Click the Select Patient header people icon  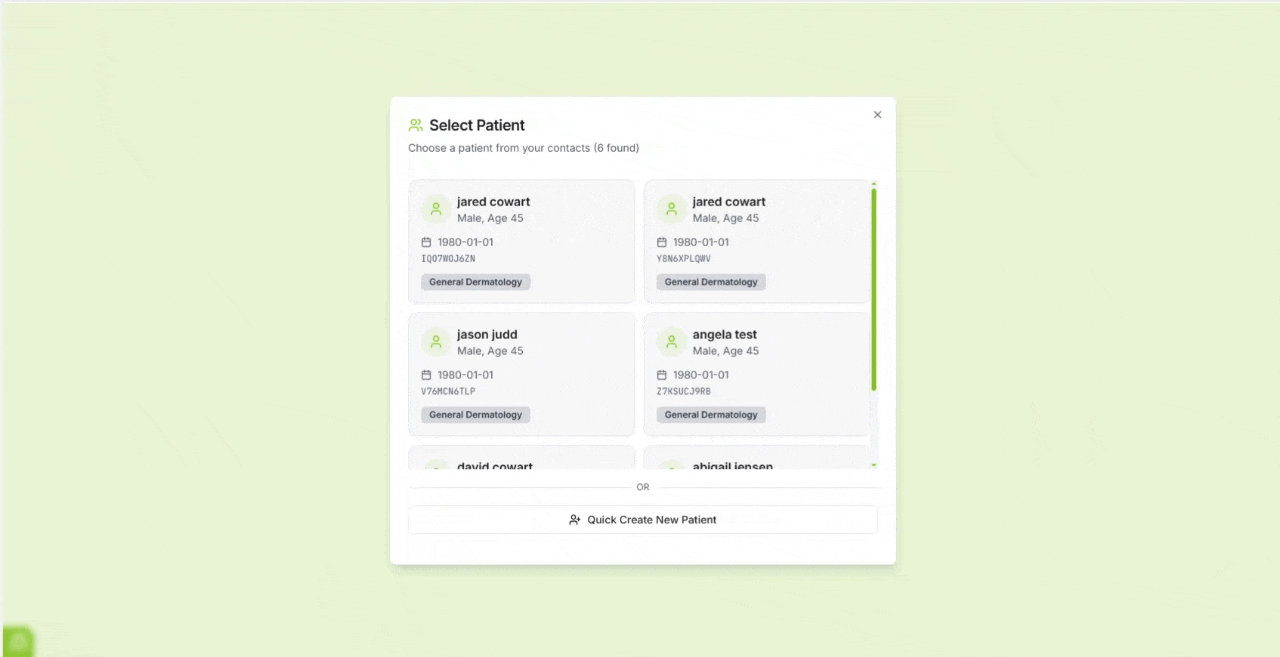click(x=416, y=125)
